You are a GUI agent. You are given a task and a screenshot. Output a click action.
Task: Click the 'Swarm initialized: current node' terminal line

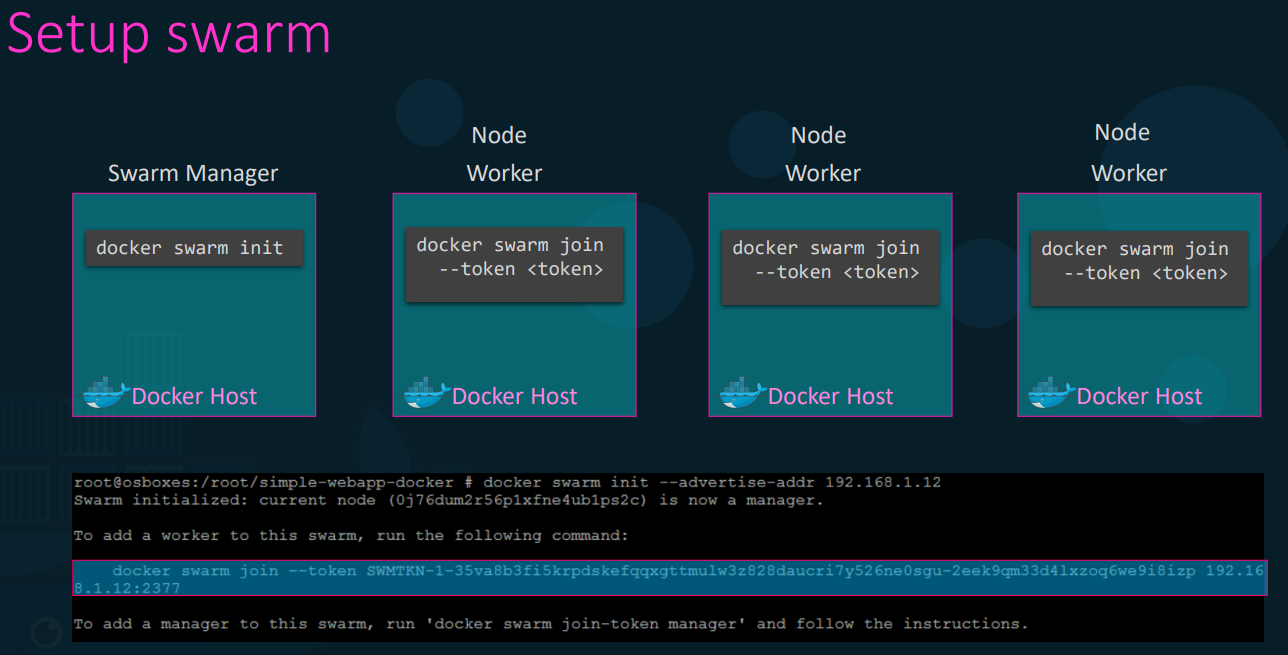click(449, 500)
